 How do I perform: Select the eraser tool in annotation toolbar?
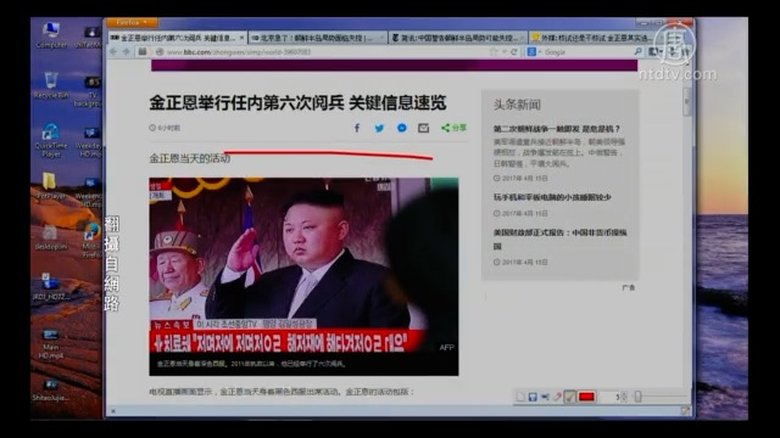[x=557, y=397]
